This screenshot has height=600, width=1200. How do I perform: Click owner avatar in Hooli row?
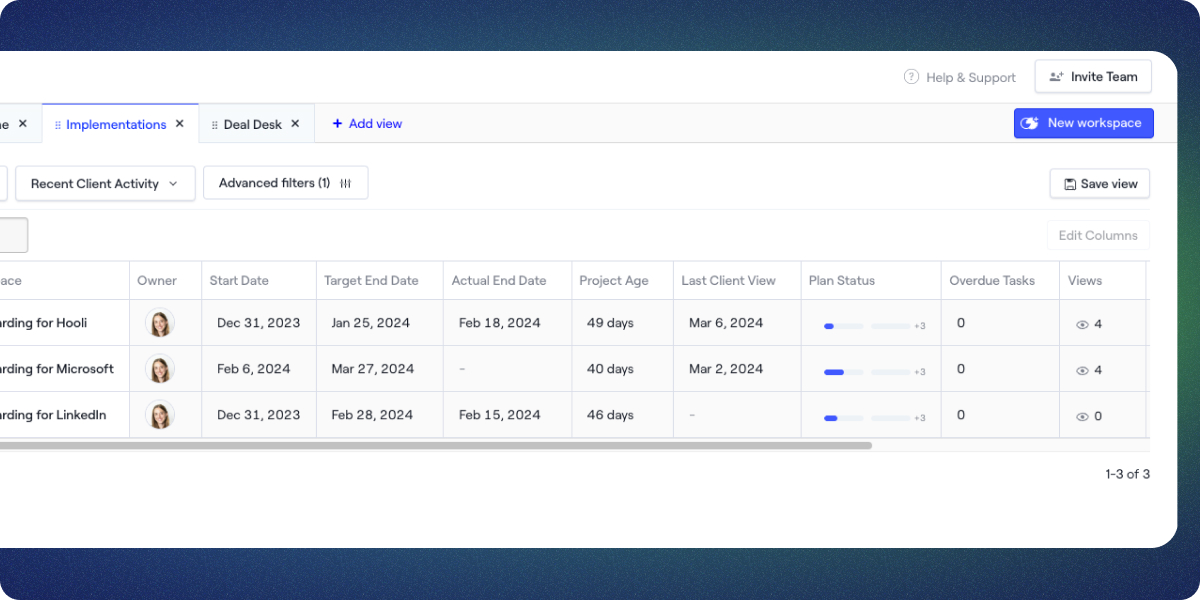160,323
